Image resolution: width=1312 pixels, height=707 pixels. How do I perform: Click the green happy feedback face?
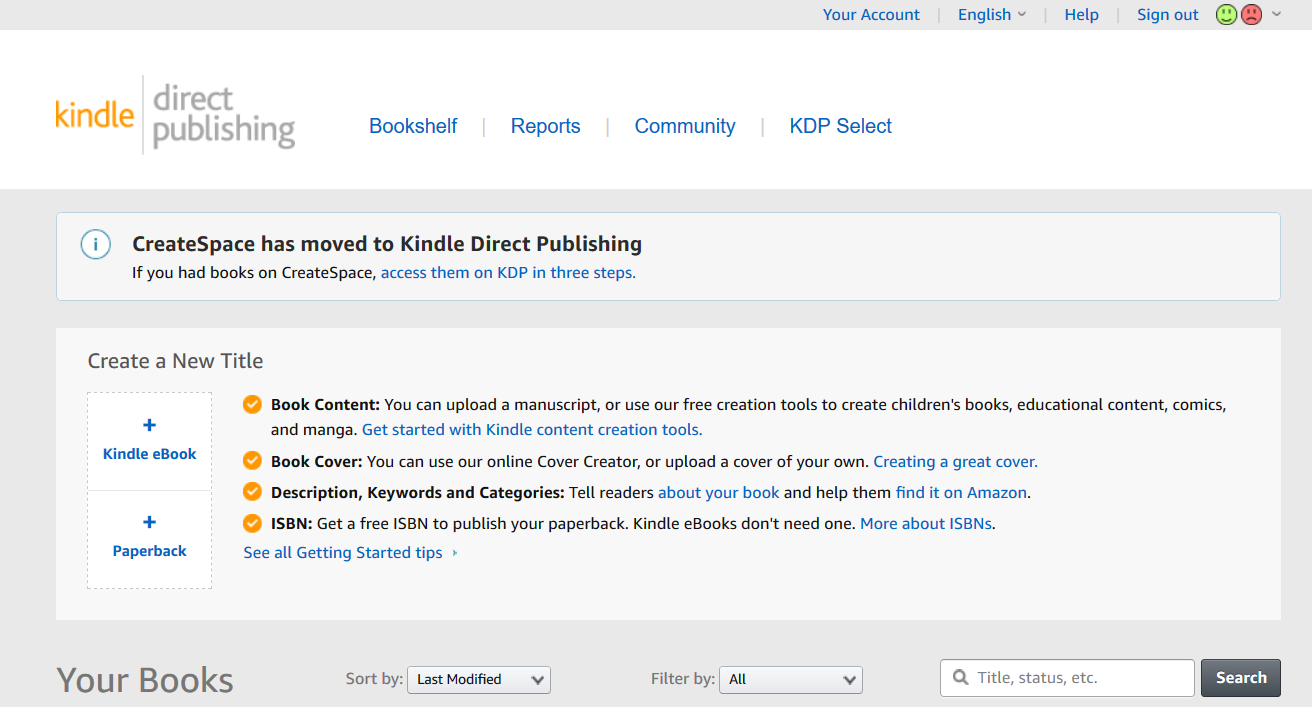click(x=1226, y=15)
